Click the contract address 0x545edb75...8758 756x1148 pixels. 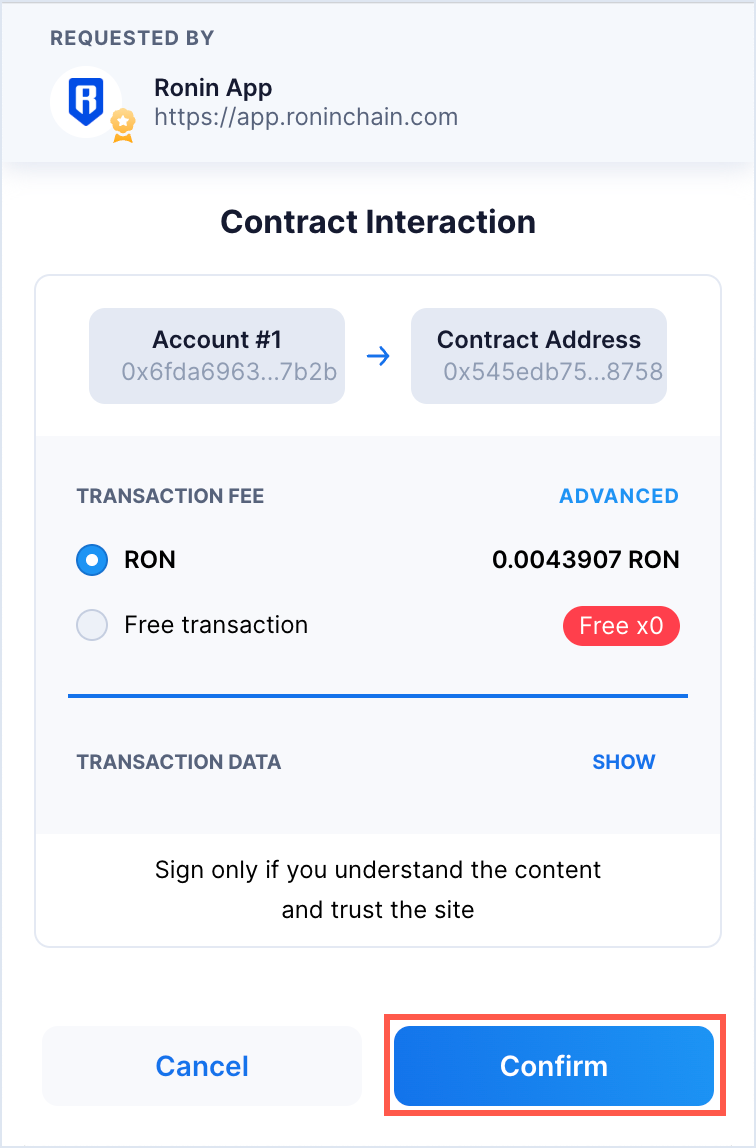[x=553, y=372]
